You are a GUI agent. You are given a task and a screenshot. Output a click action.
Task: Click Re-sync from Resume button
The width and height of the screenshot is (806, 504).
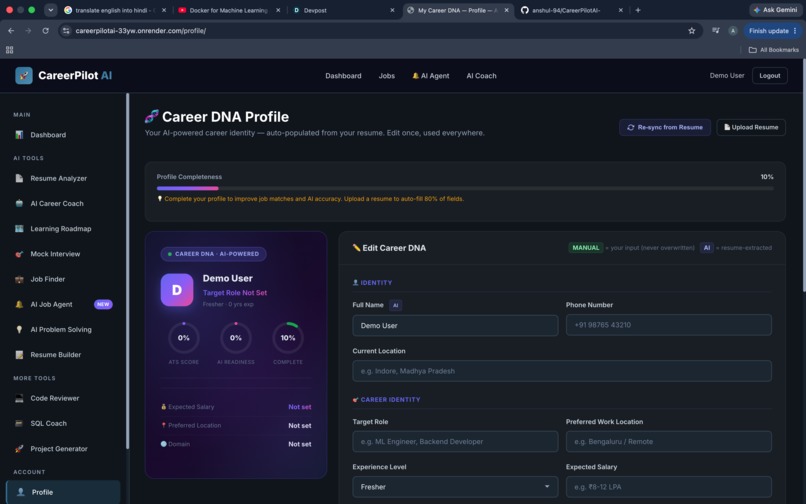[x=665, y=127]
